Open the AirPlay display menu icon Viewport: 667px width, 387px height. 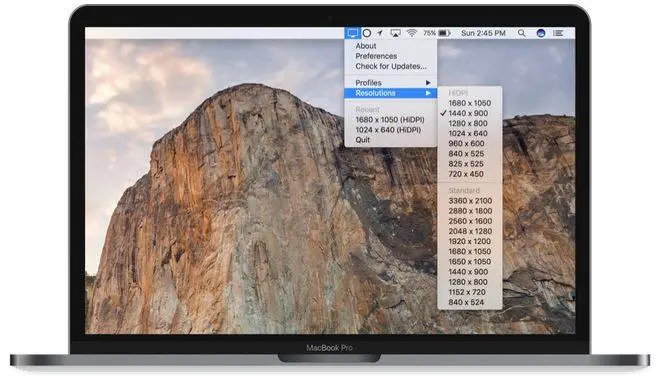396,33
